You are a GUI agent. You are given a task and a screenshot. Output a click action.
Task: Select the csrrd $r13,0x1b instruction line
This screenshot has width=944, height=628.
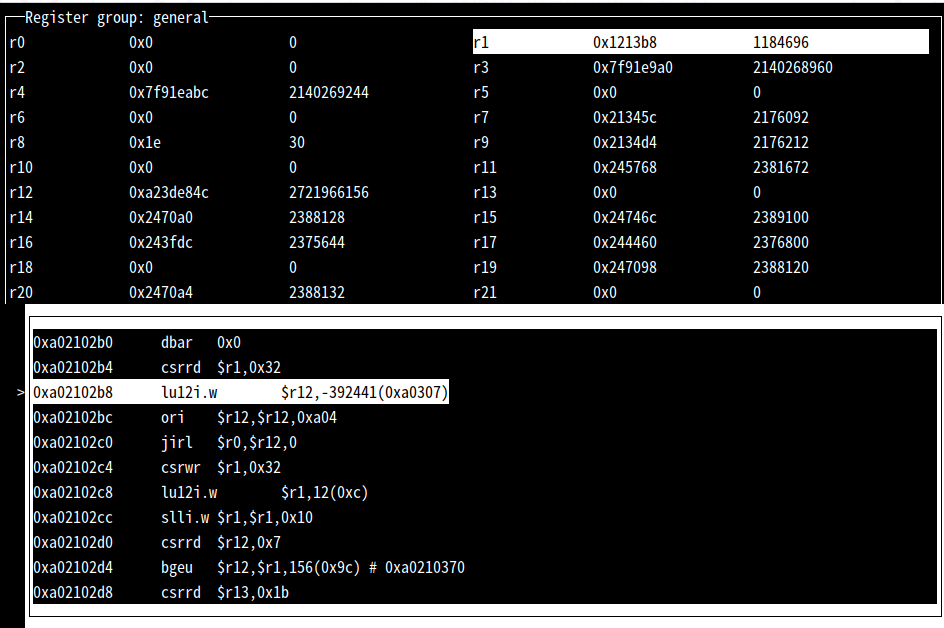pyautogui.click(x=224, y=593)
